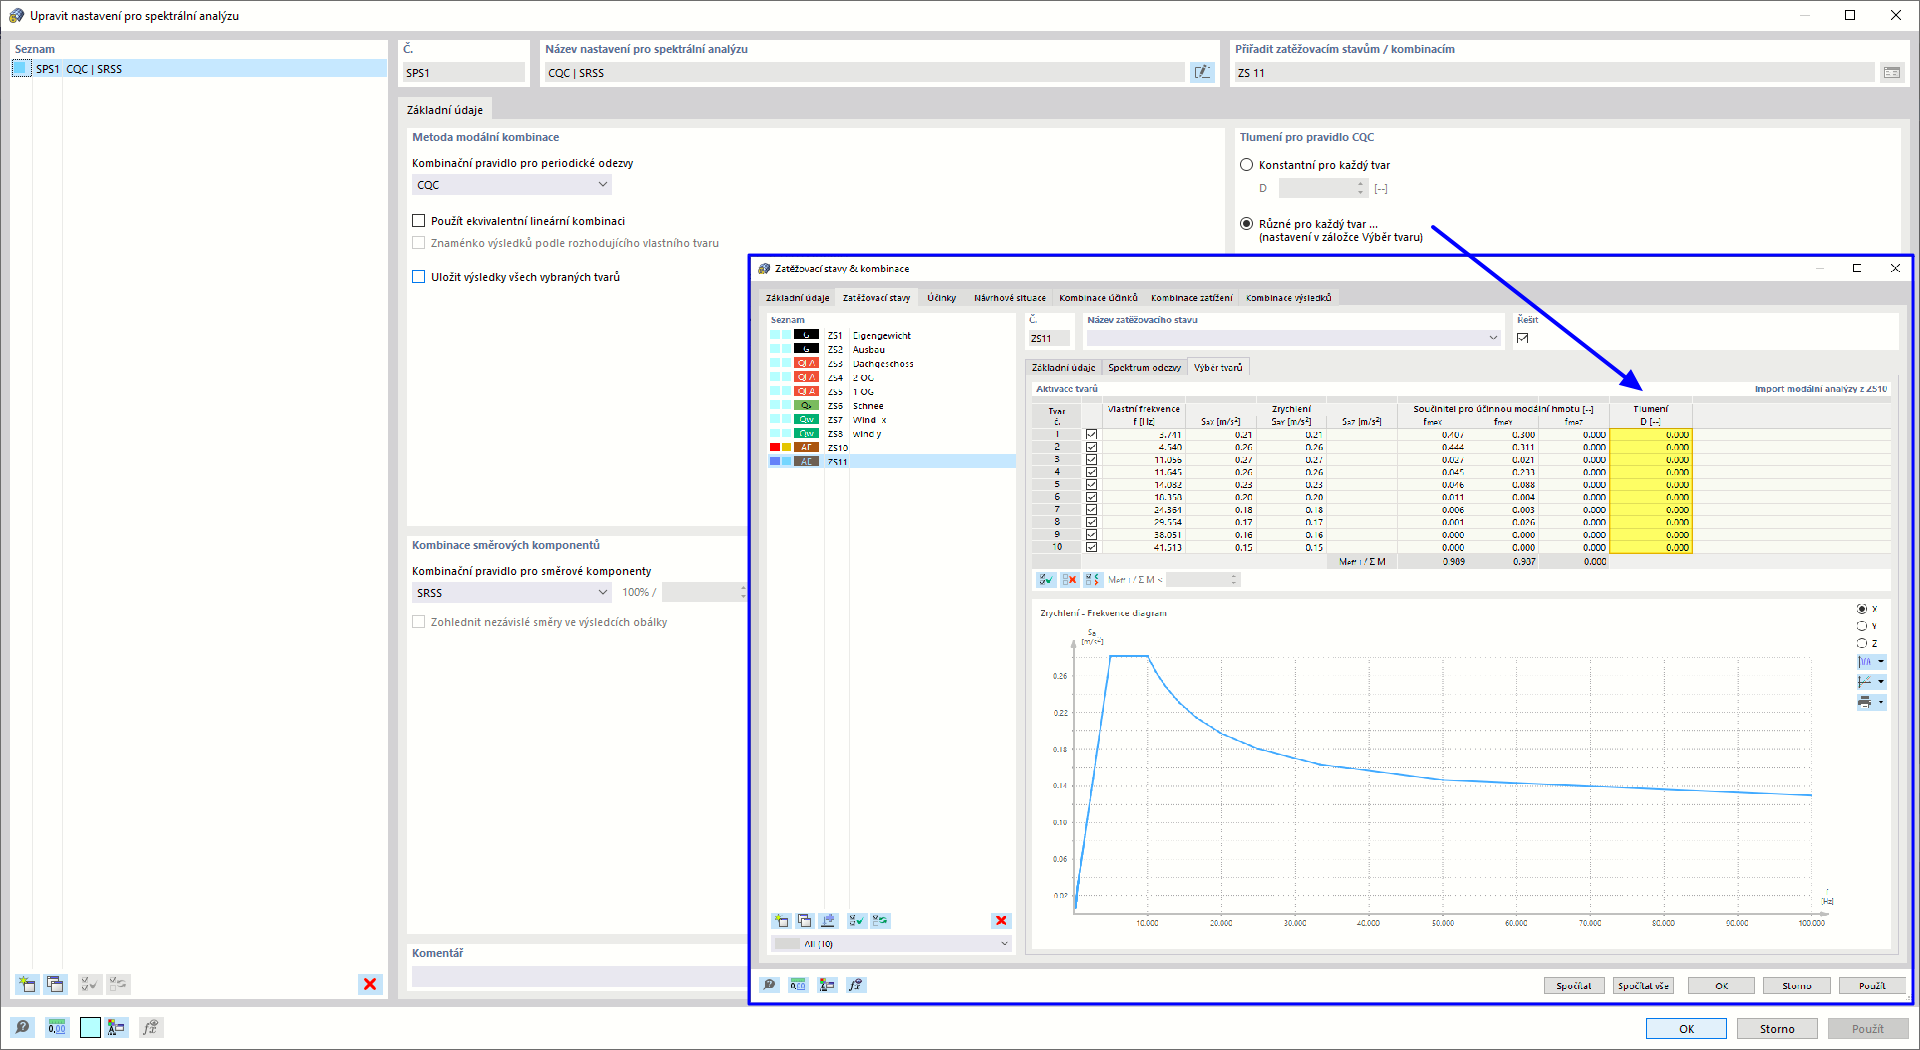Image resolution: width=1920 pixels, height=1050 pixels.
Task: Open the 'Návrhové situace' tab
Action: 1009,298
